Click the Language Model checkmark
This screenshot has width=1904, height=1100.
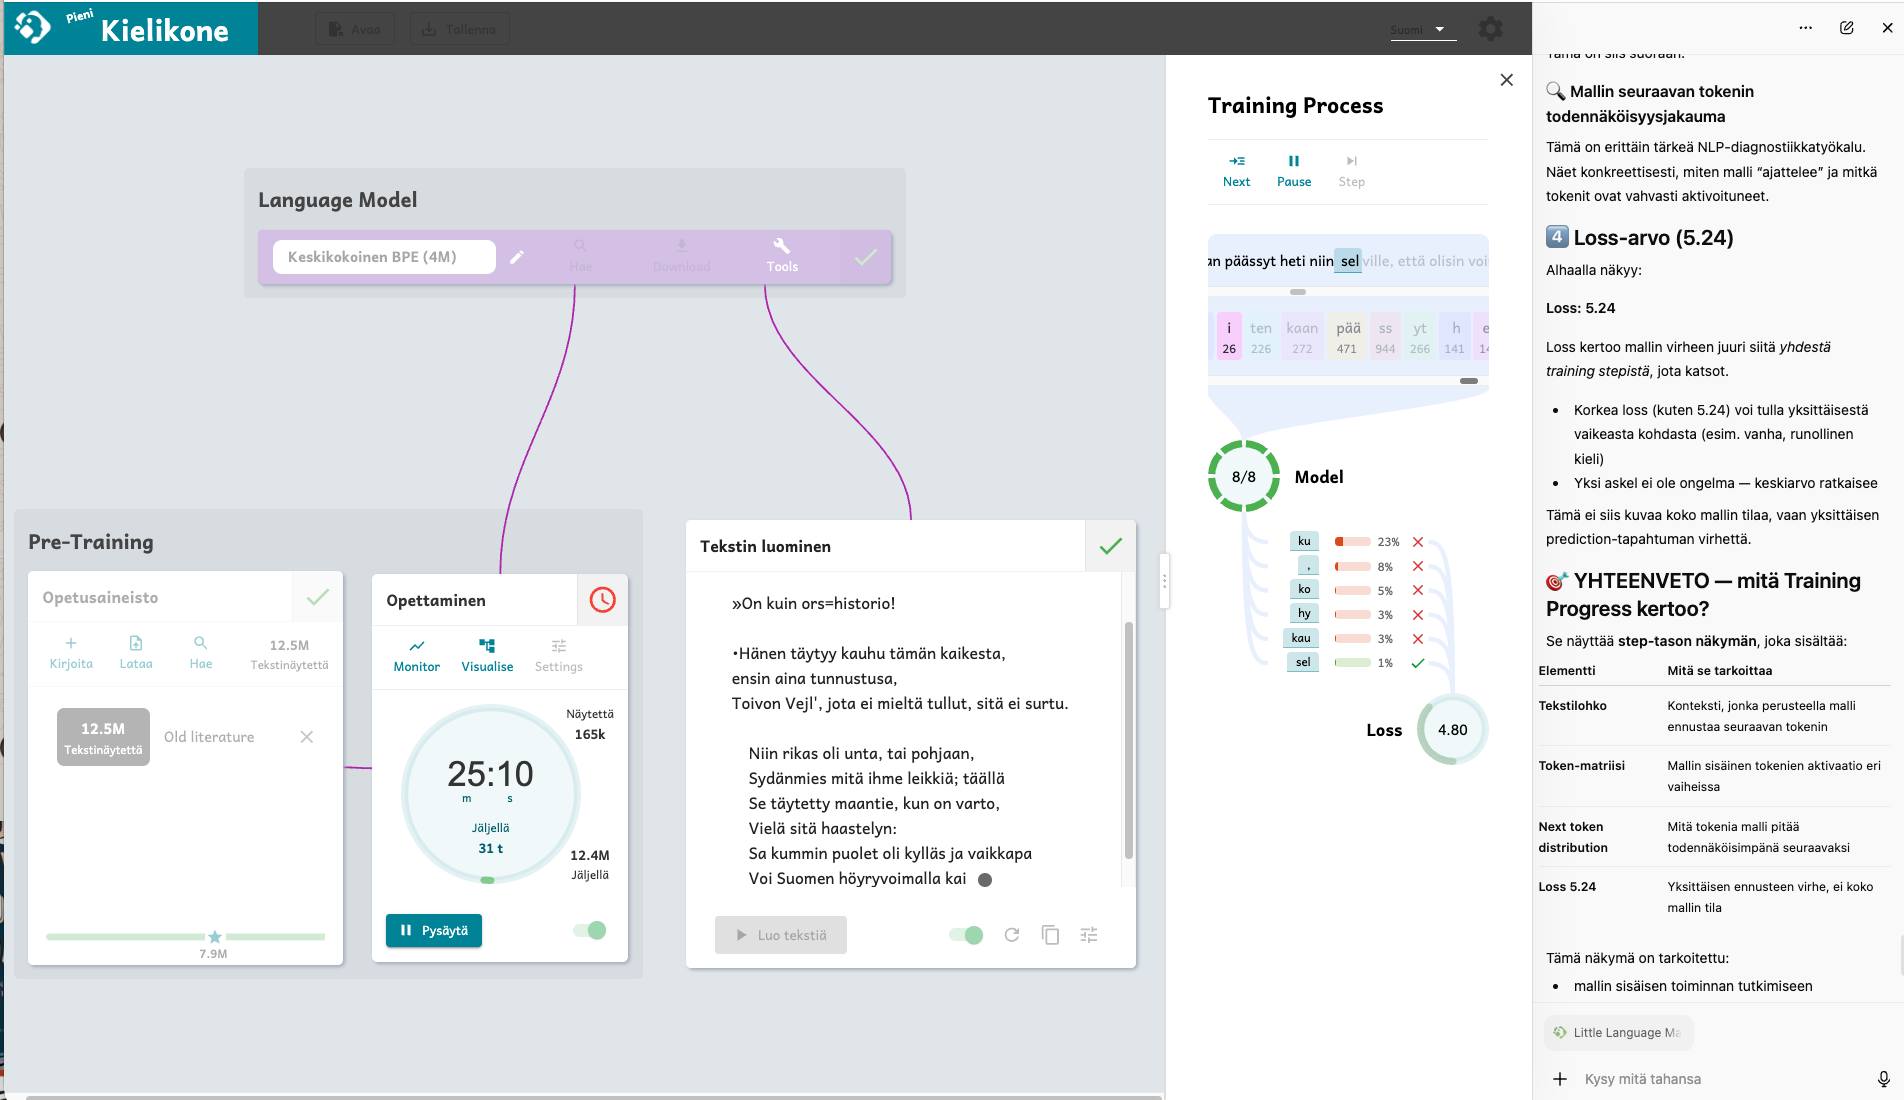pos(866,257)
